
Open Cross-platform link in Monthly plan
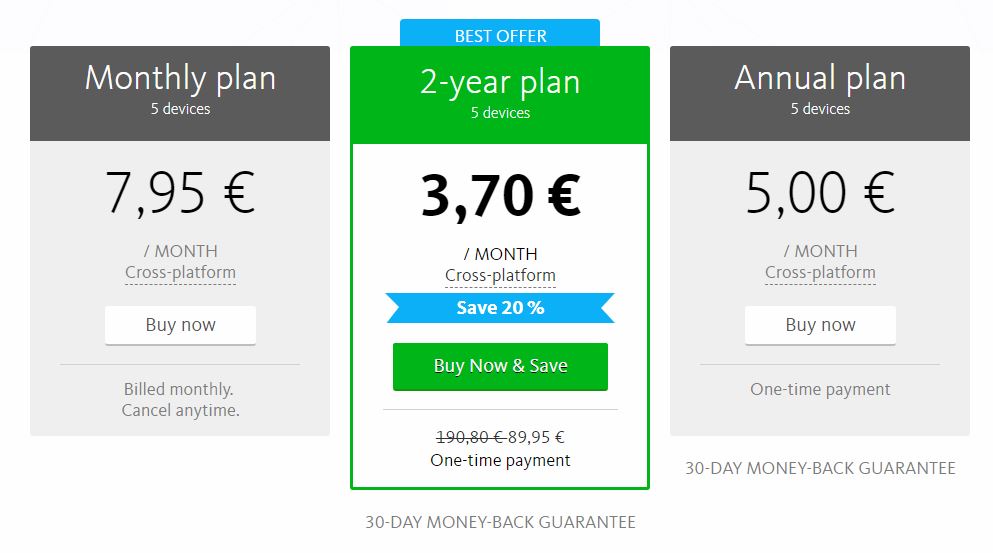point(180,272)
